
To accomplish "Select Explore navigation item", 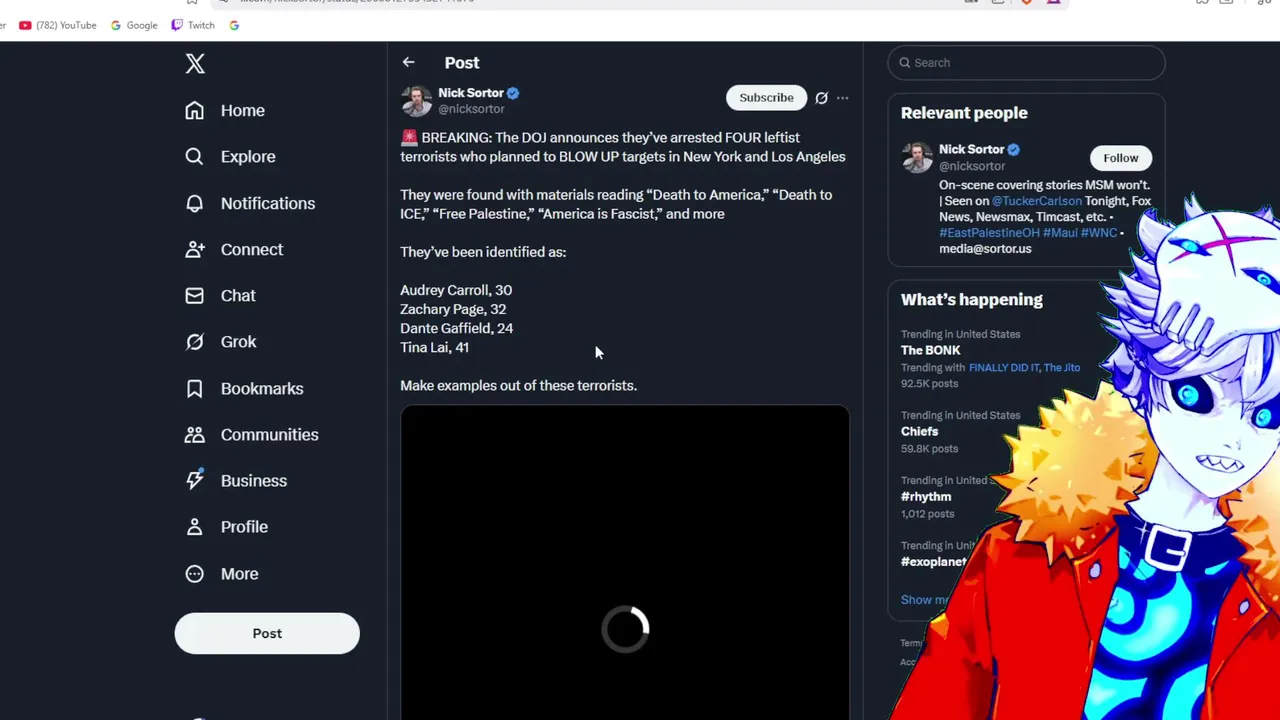I will pos(248,157).
